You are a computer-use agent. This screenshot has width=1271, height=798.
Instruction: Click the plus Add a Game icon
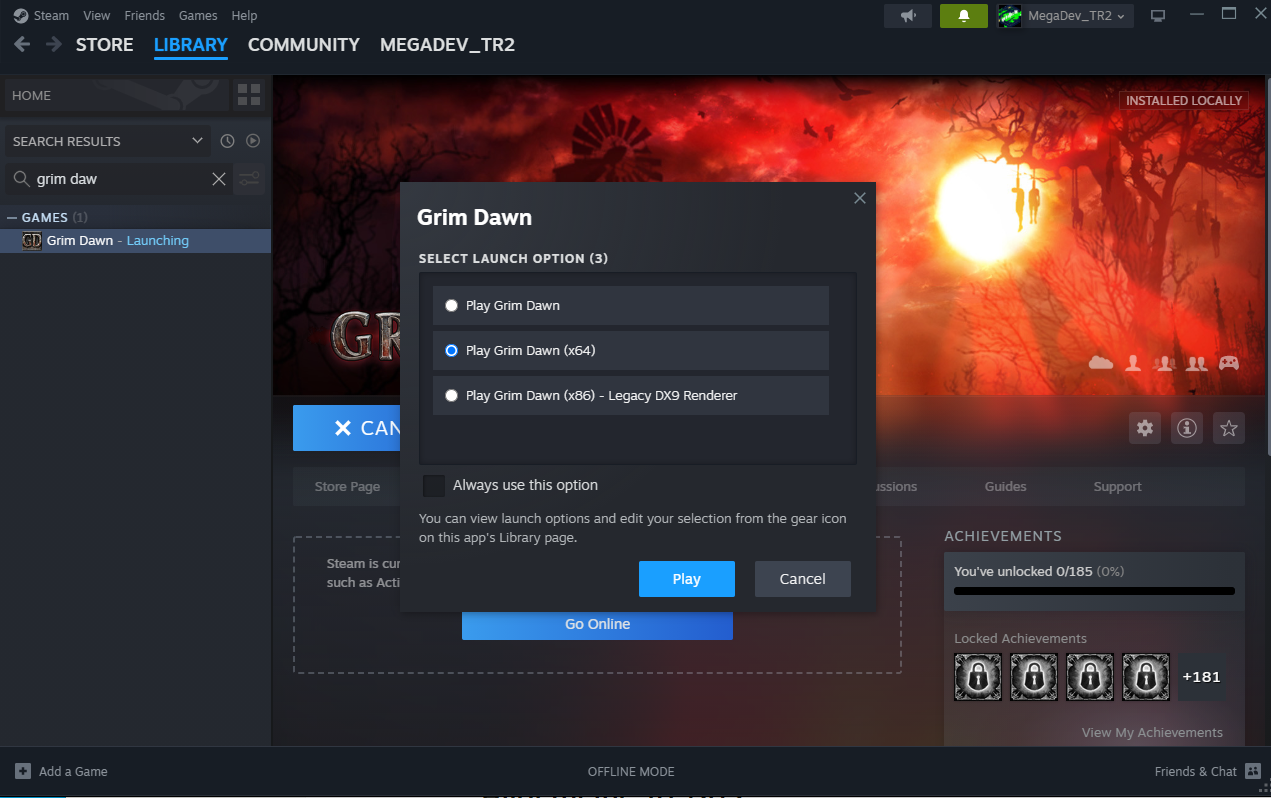pyautogui.click(x=22, y=771)
